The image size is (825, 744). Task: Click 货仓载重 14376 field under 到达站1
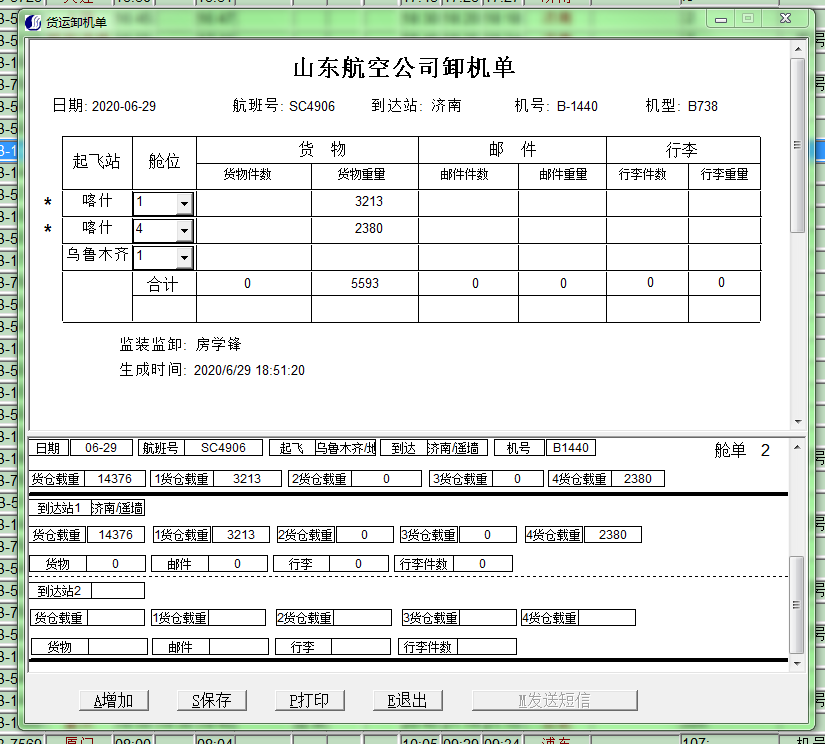pos(116,535)
